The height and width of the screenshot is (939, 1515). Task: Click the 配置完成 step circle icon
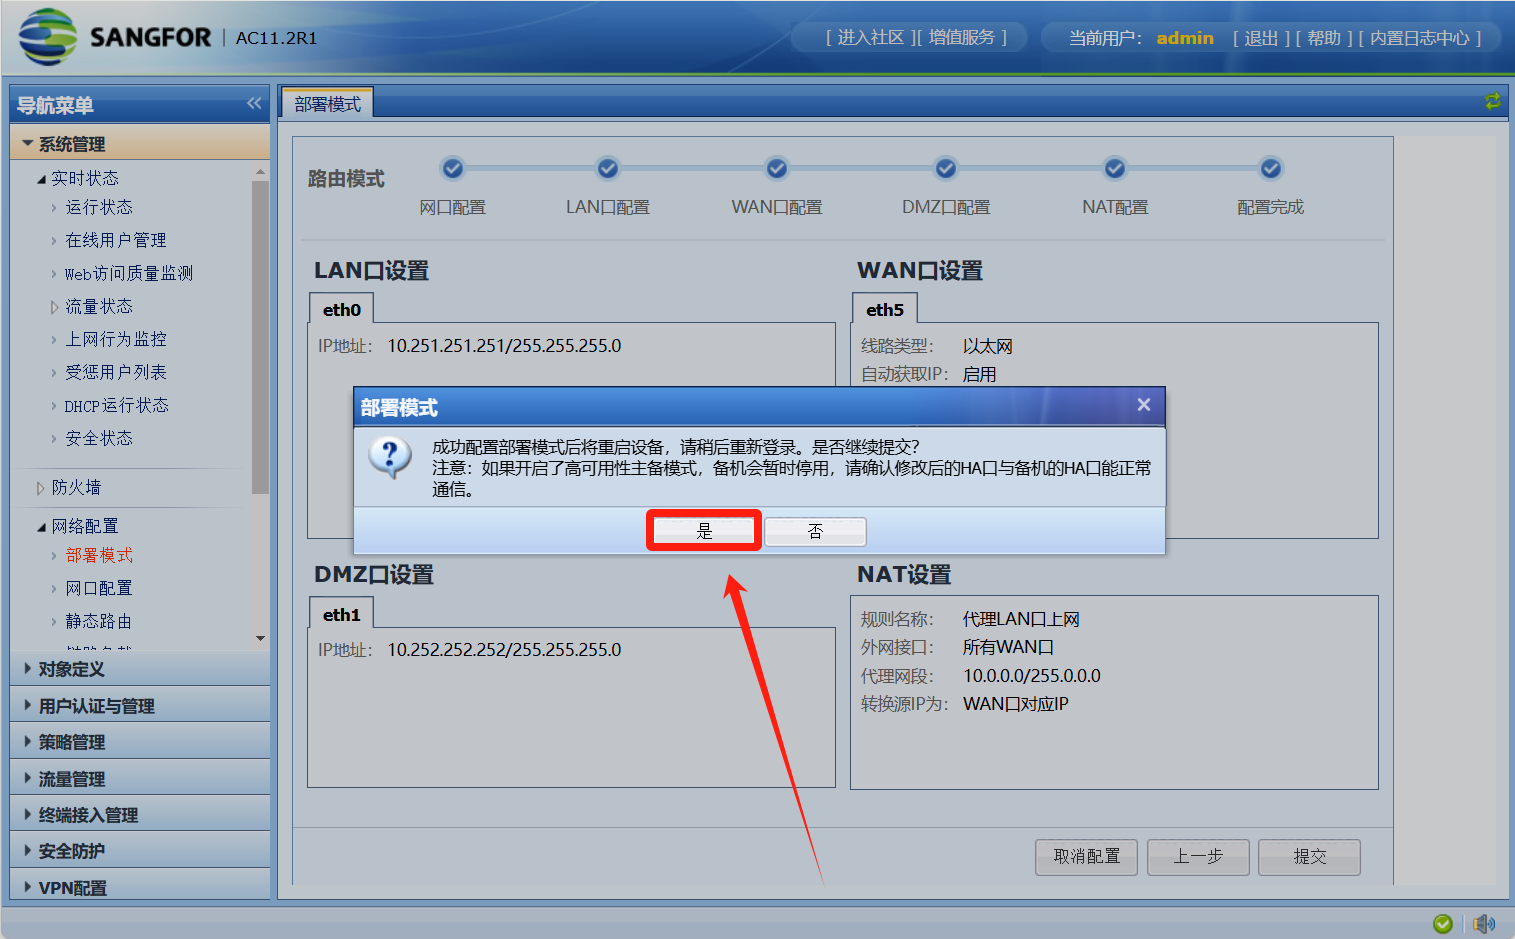[1270, 169]
